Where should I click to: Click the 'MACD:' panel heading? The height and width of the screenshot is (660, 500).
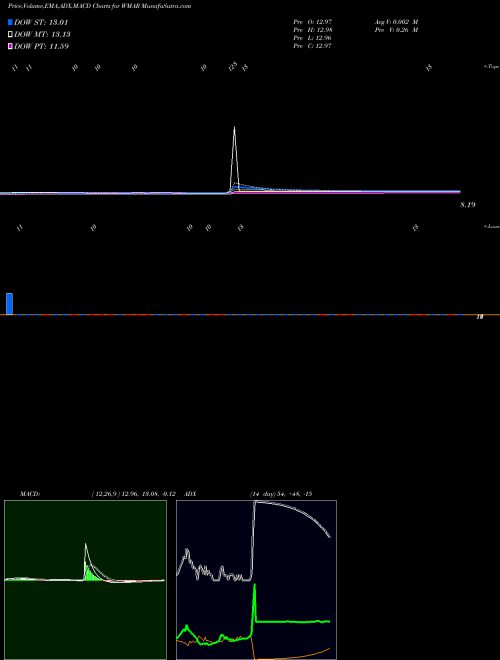pyautogui.click(x=30, y=494)
